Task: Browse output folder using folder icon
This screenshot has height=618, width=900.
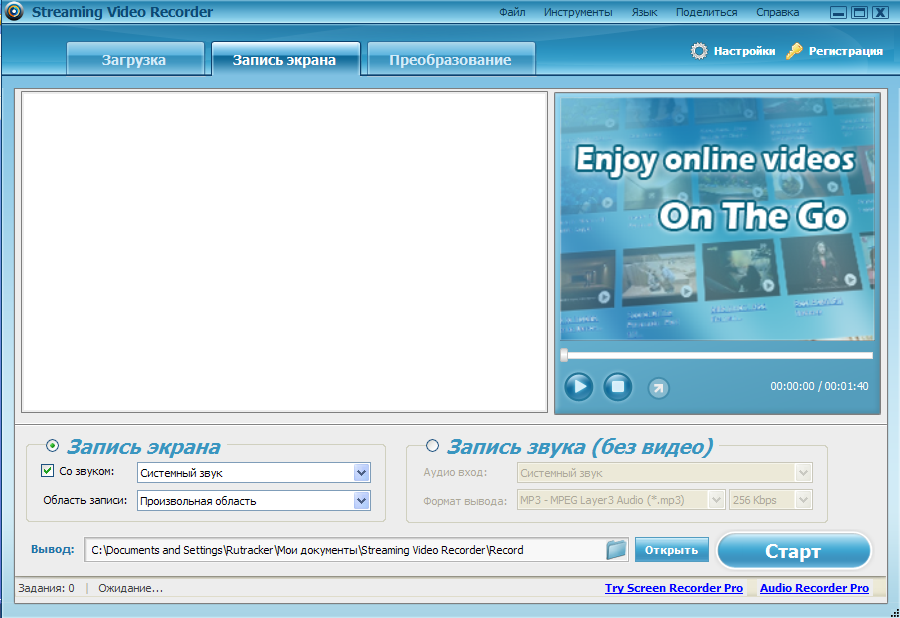Action: tap(616, 550)
